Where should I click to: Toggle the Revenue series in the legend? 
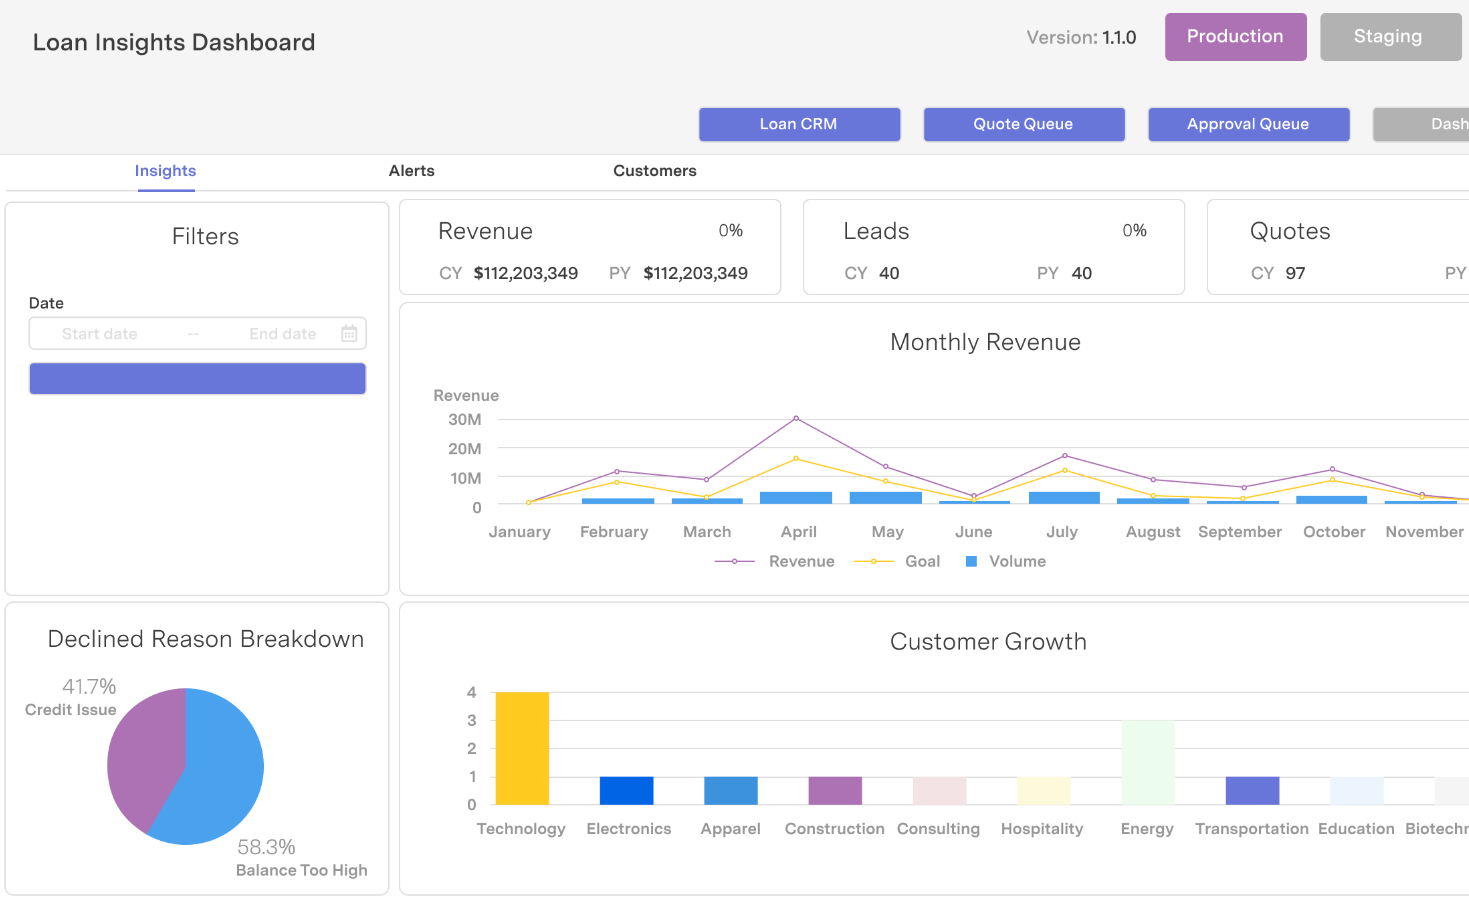[775, 562]
